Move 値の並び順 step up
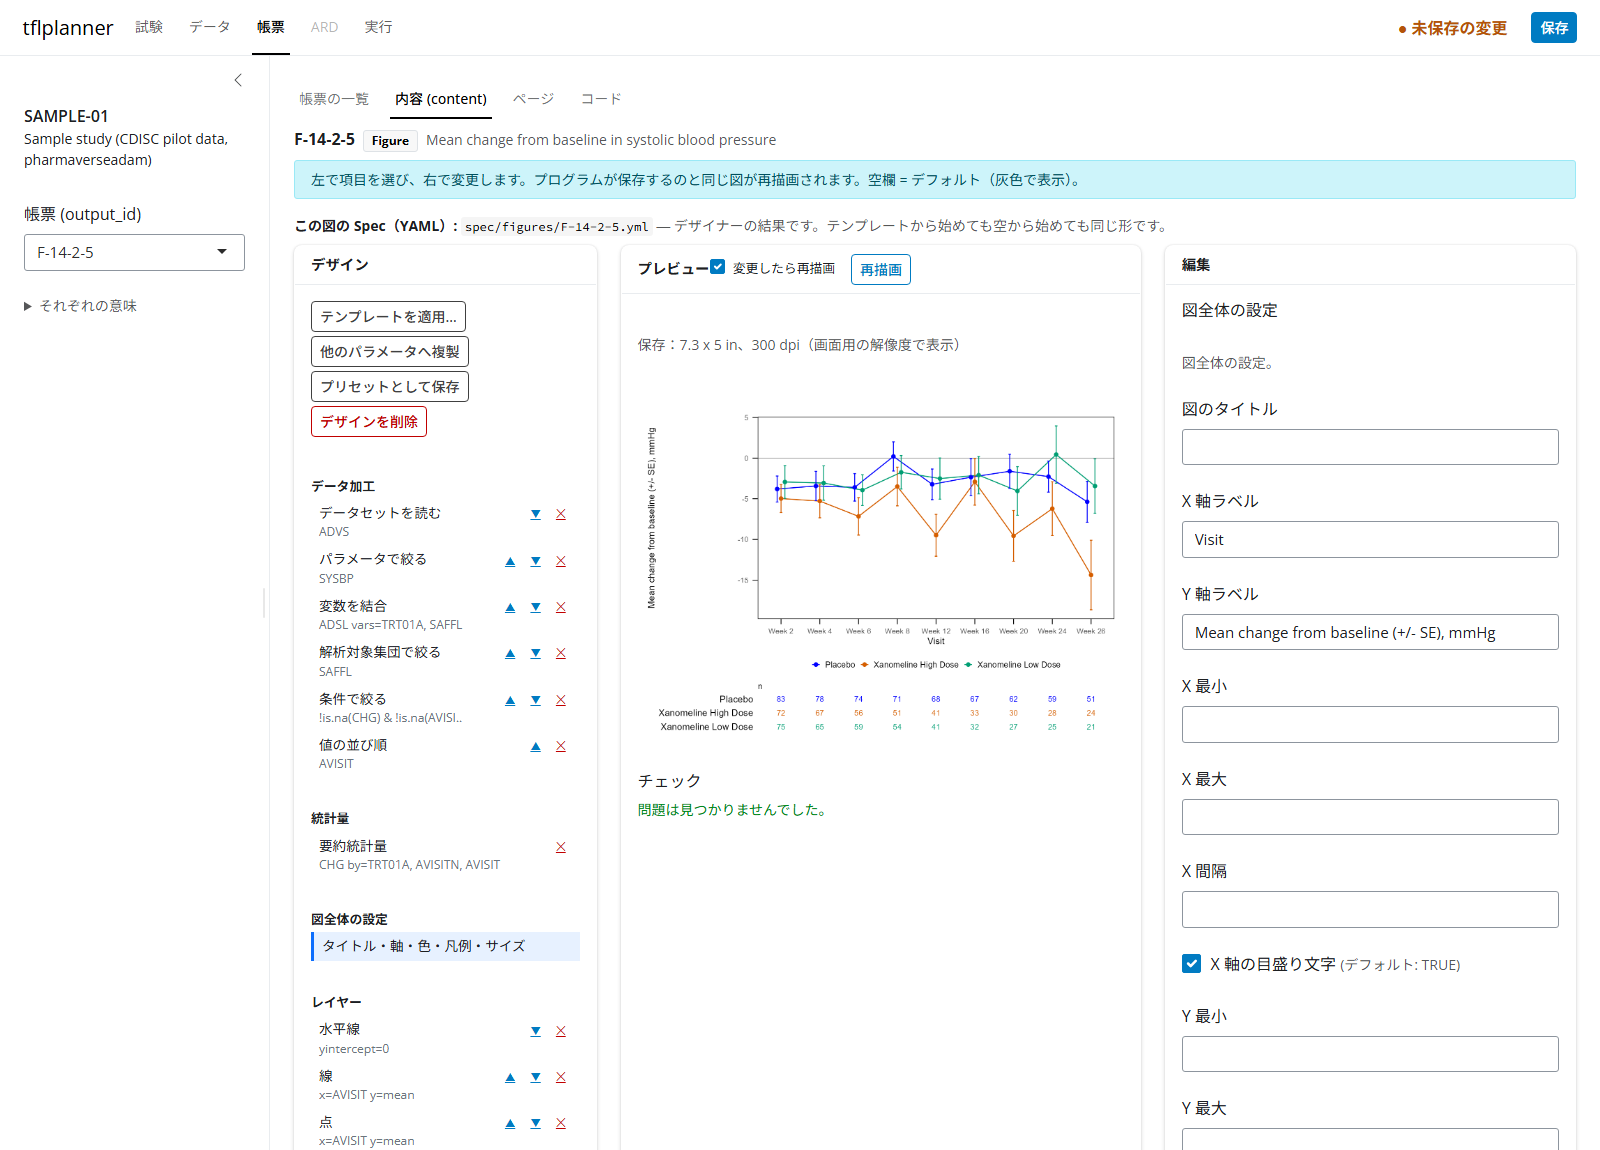 tap(536, 746)
